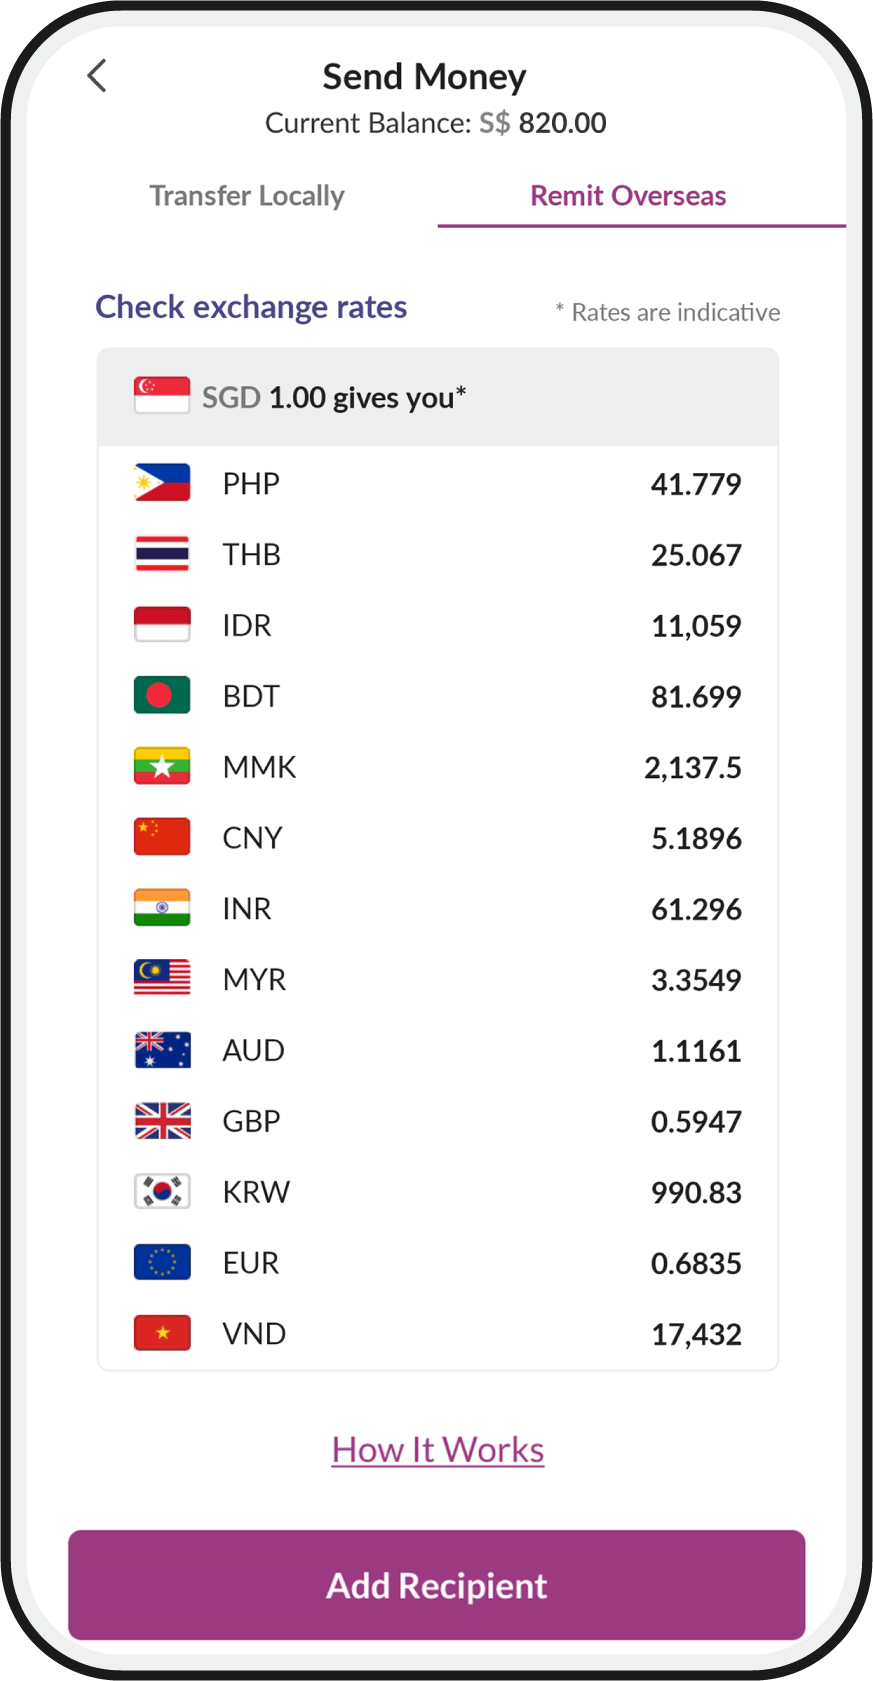The image size is (873, 1681).
Task: Click the Check exchange rates heading
Action: click(251, 307)
